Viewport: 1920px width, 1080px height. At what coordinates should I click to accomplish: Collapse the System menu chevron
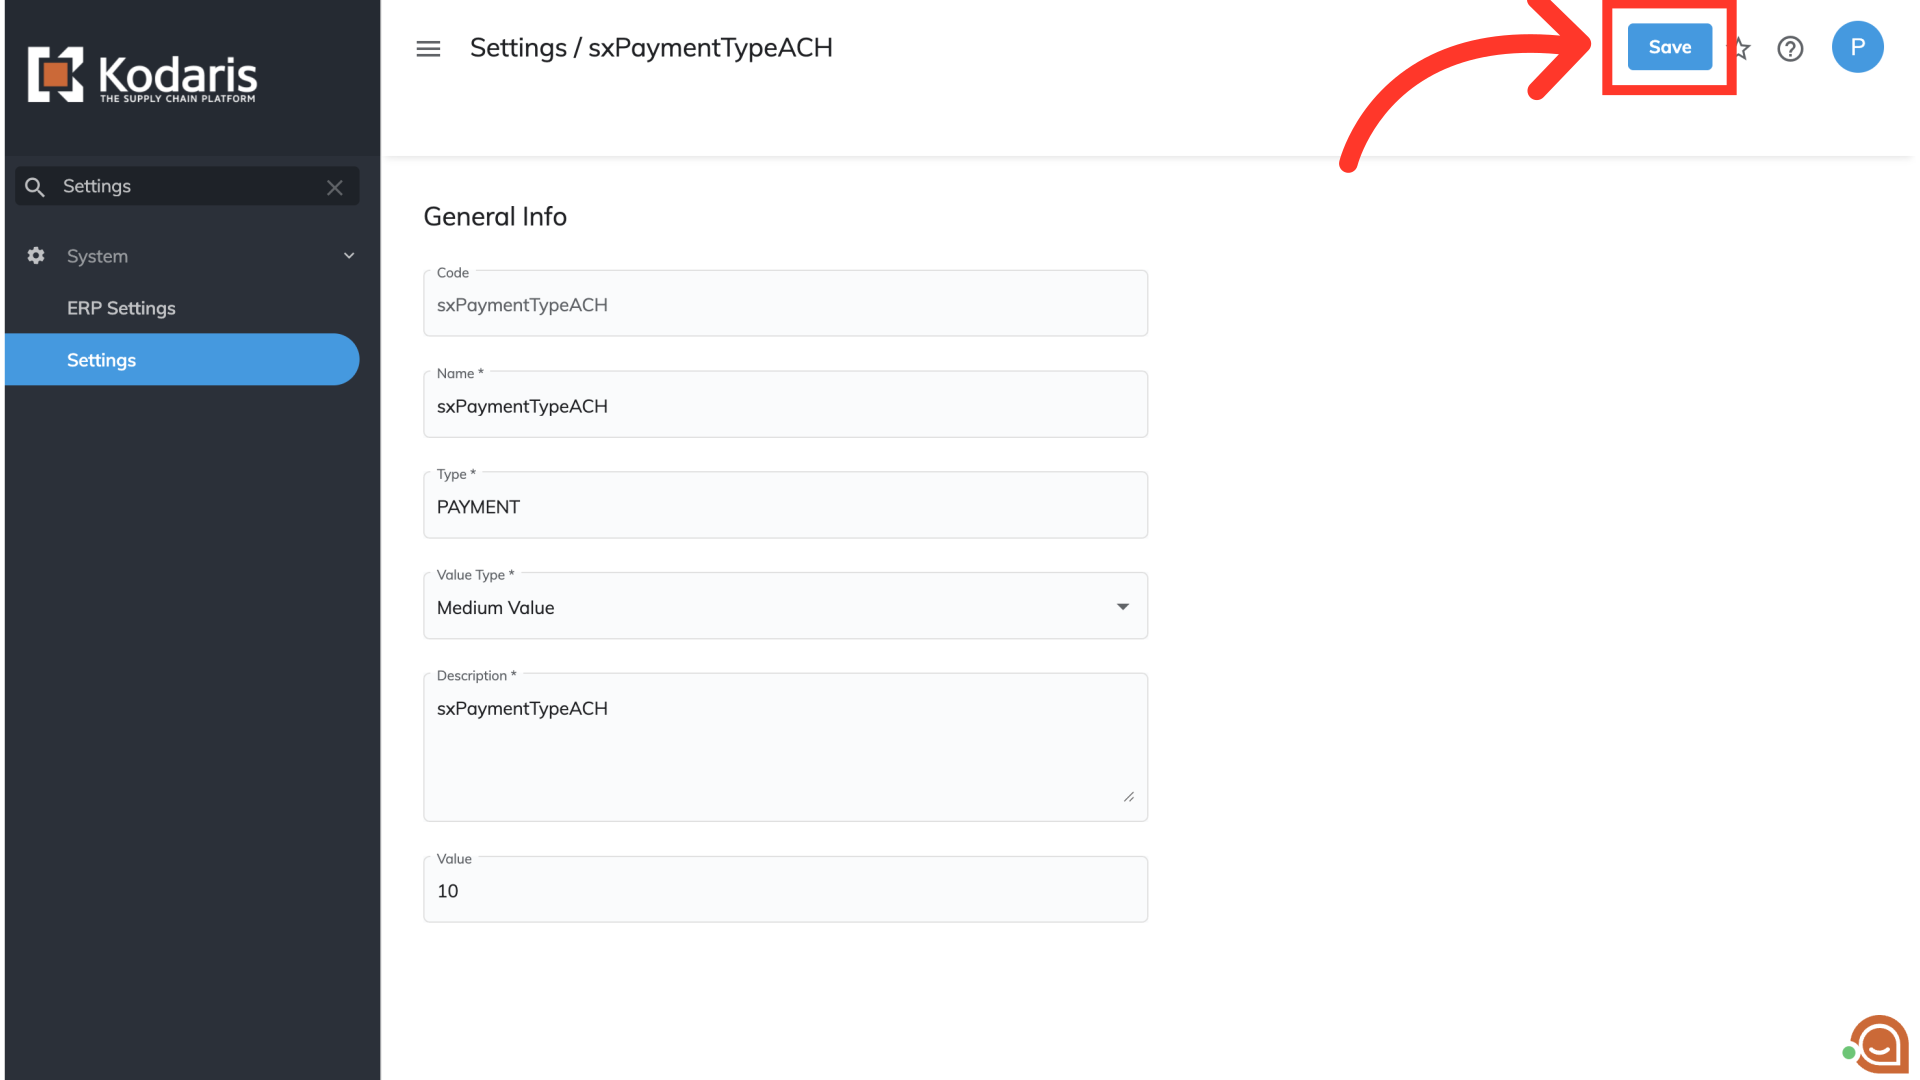click(x=349, y=256)
